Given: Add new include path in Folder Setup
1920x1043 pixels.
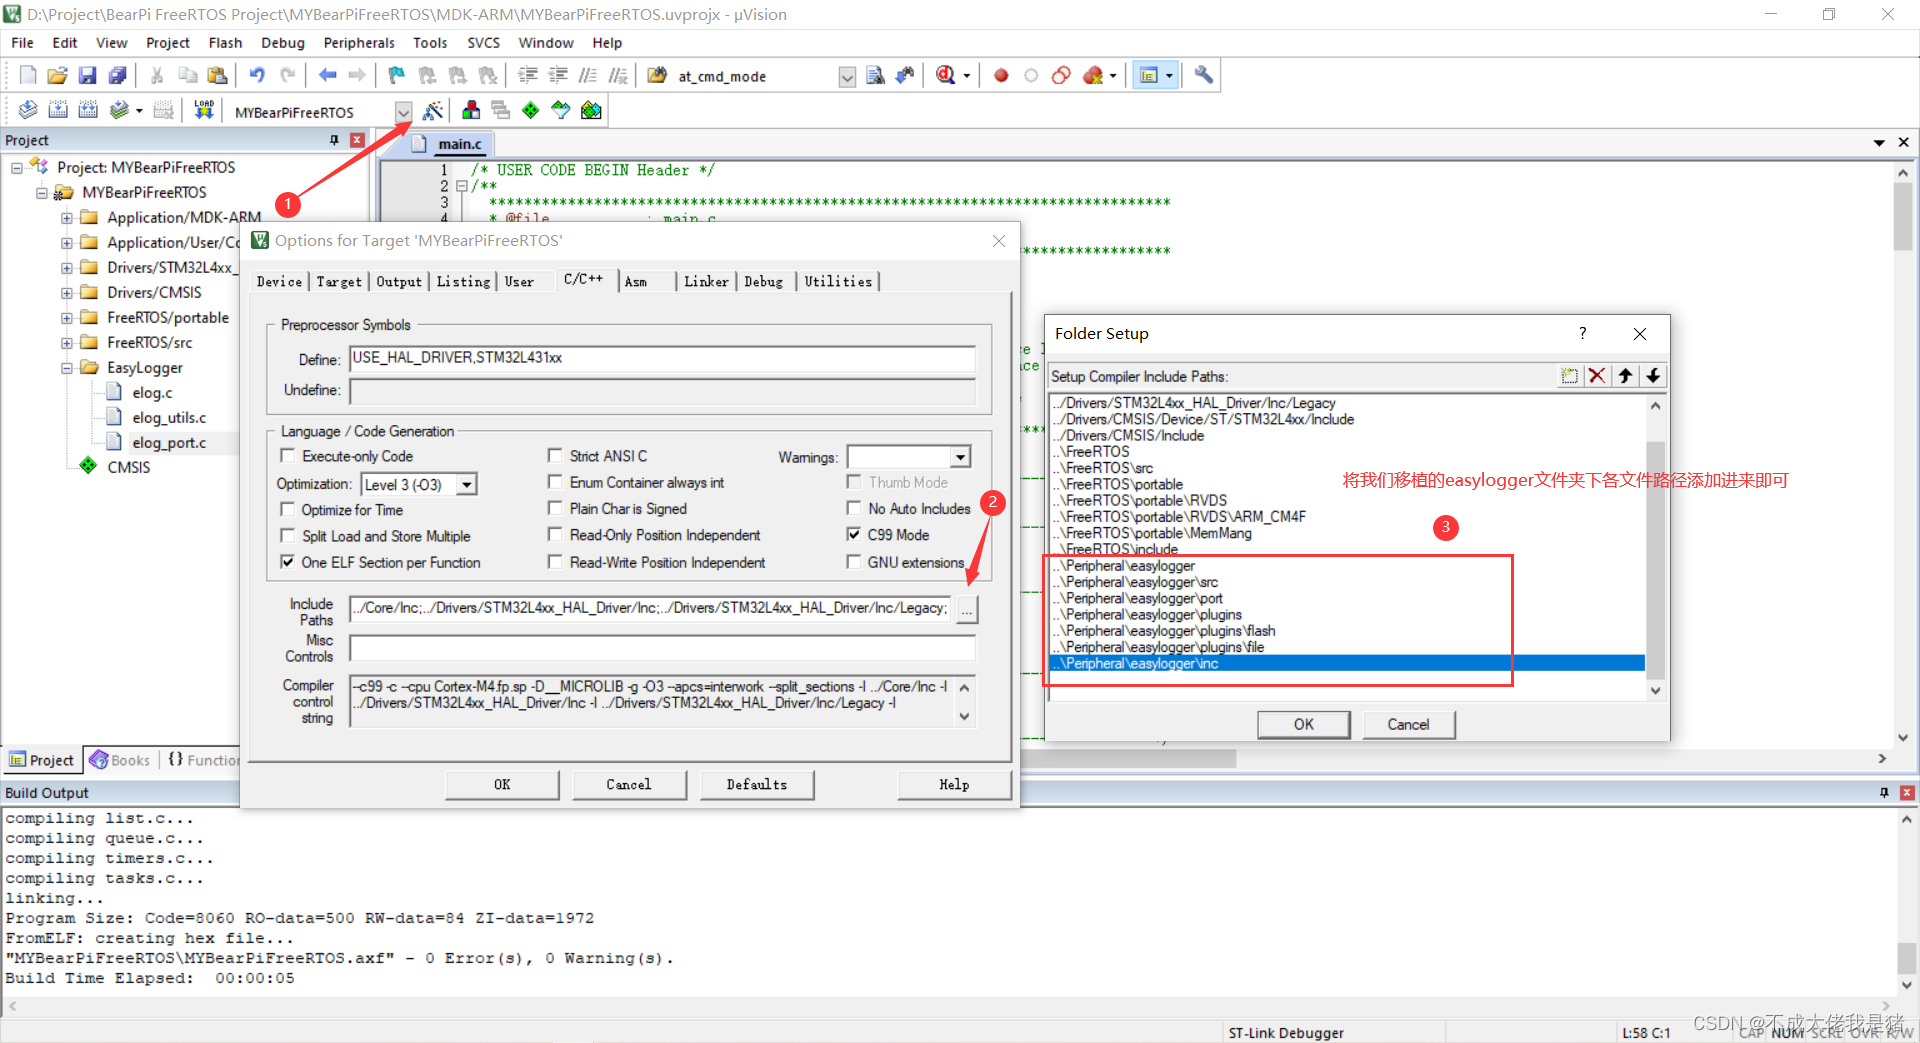Looking at the screenshot, I should (x=1570, y=376).
